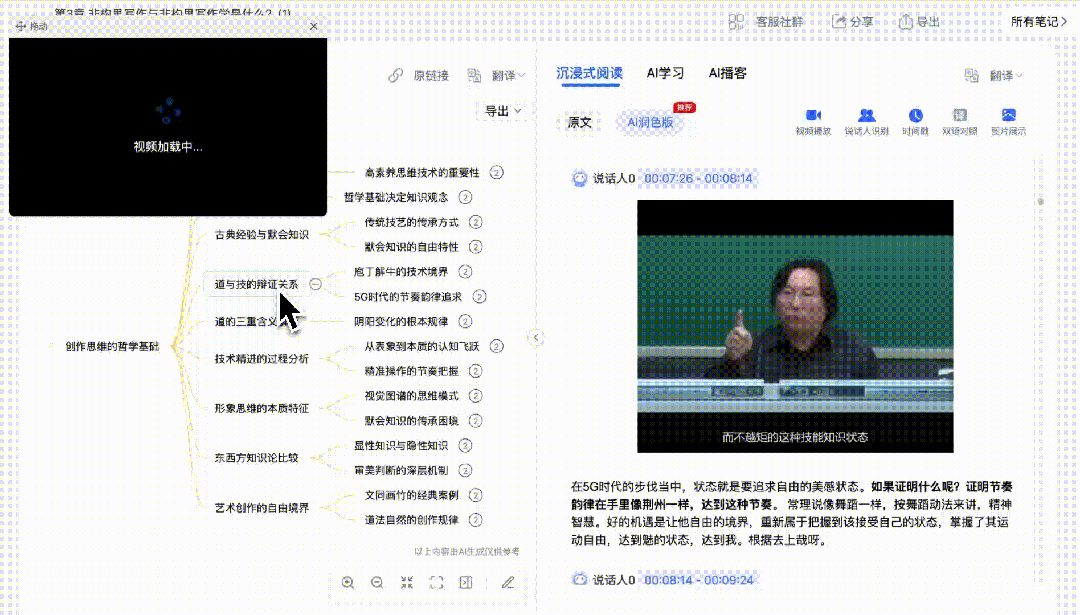Select the 说话人识别 speaker identification icon
Screen dimensions: 1080x615
[866, 117]
